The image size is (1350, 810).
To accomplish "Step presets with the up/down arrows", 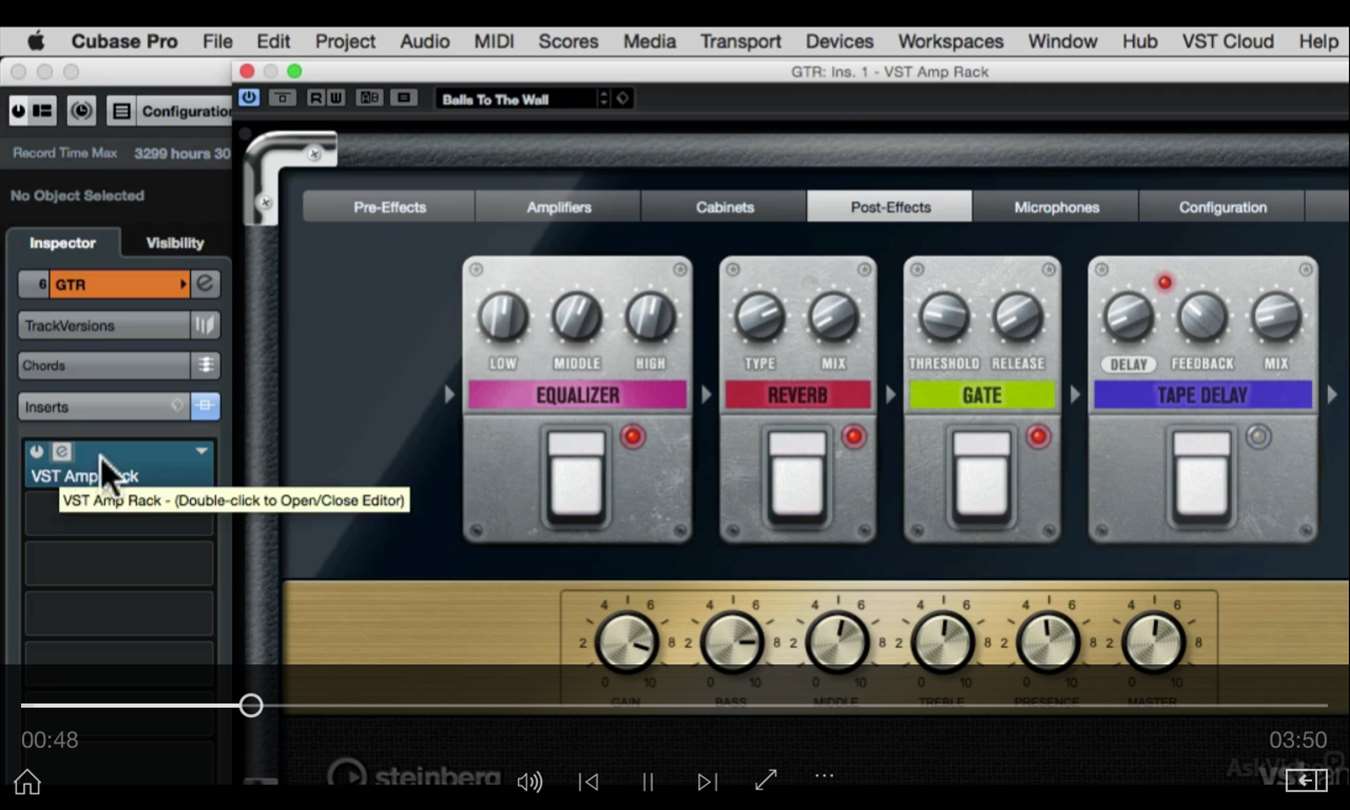I will 603,99.
